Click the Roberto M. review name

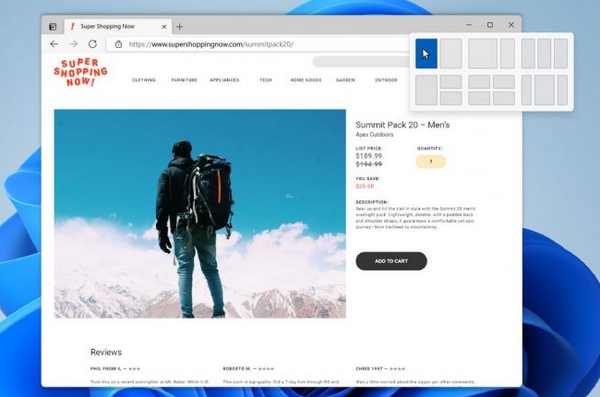click(x=237, y=369)
